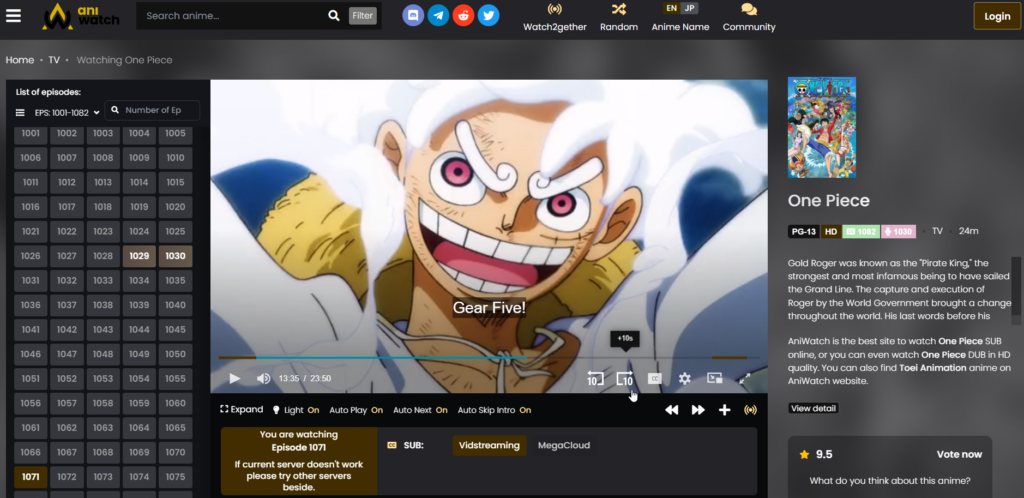This screenshot has height=498, width=1024.
Task: Add anime to list plus icon
Action: pyautogui.click(x=724, y=410)
